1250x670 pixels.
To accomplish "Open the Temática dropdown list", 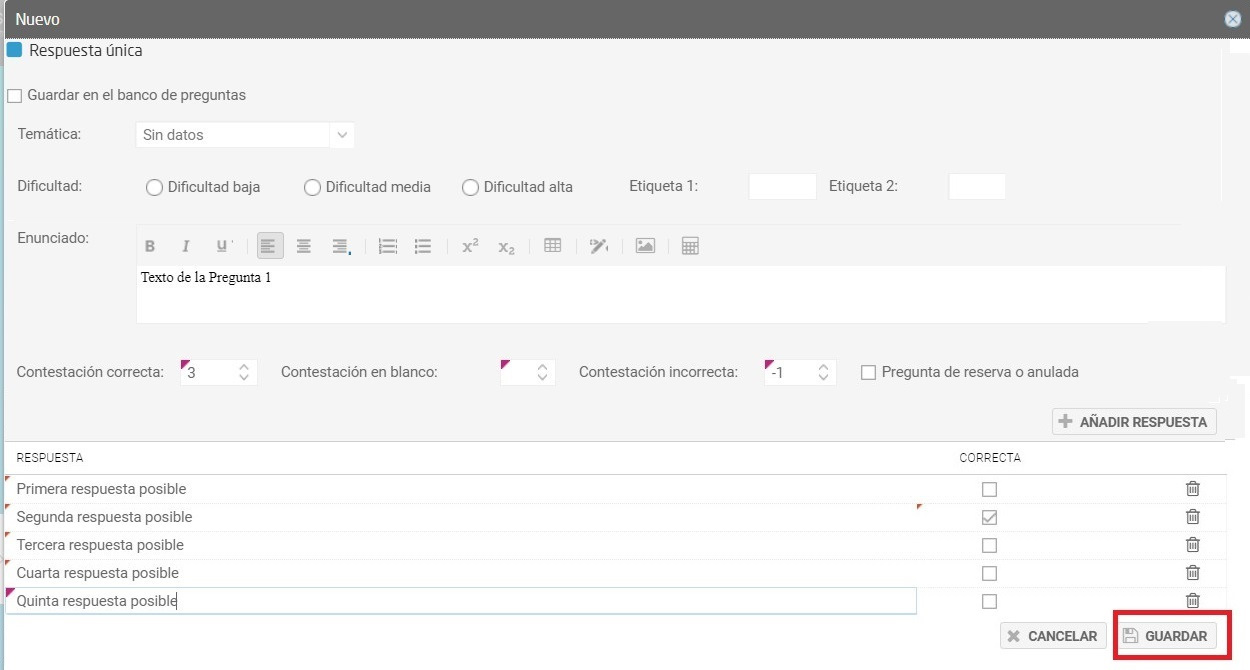I will [x=342, y=135].
